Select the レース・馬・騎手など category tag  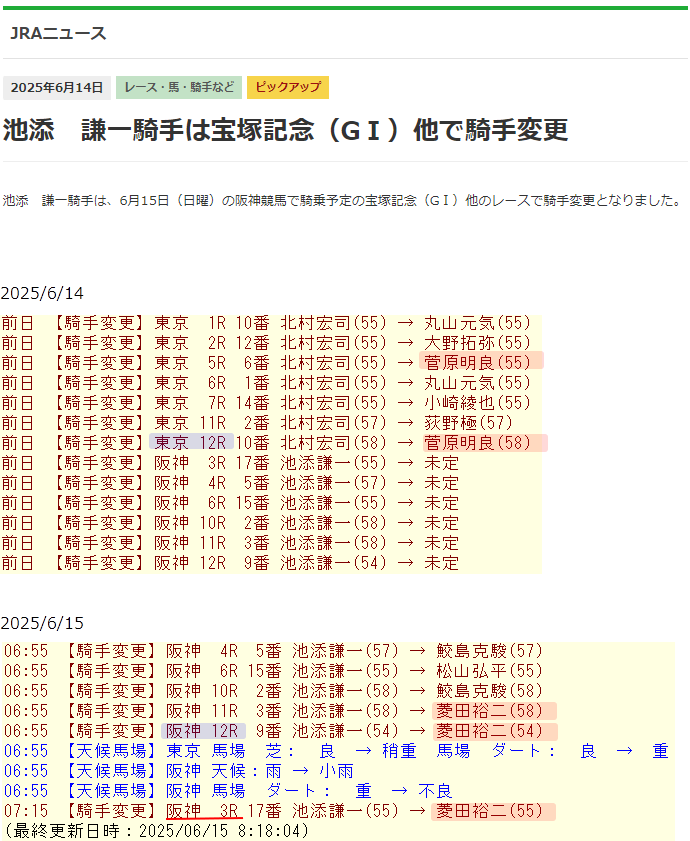[179, 87]
